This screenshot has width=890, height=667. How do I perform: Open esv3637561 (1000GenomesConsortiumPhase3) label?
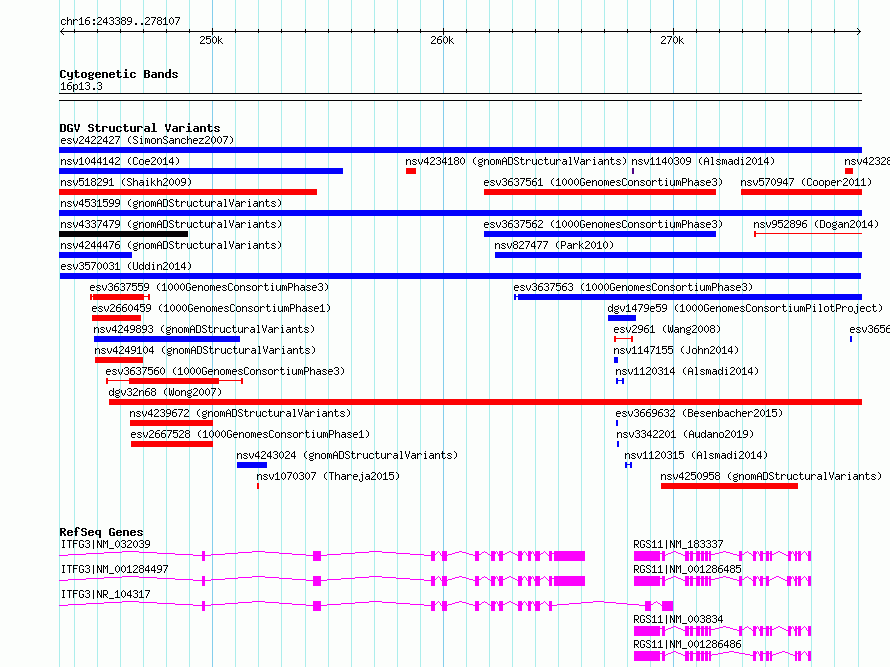603,182
